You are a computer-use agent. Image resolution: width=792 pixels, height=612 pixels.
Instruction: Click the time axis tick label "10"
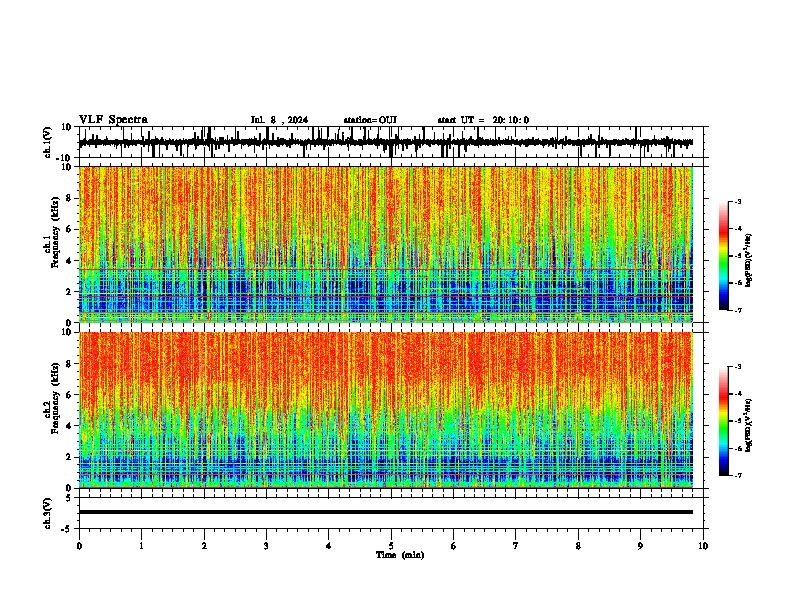(703, 546)
